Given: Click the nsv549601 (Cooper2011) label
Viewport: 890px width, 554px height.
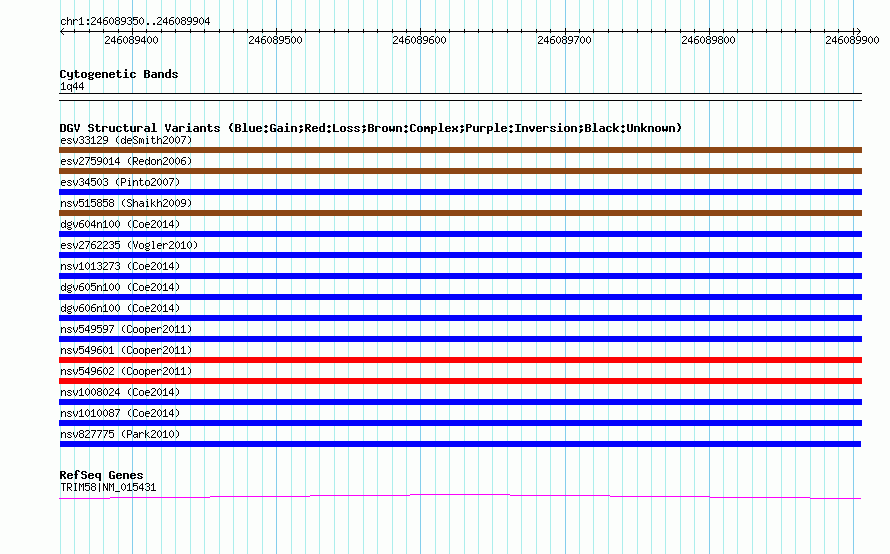Looking at the screenshot, I should [126, 350].
